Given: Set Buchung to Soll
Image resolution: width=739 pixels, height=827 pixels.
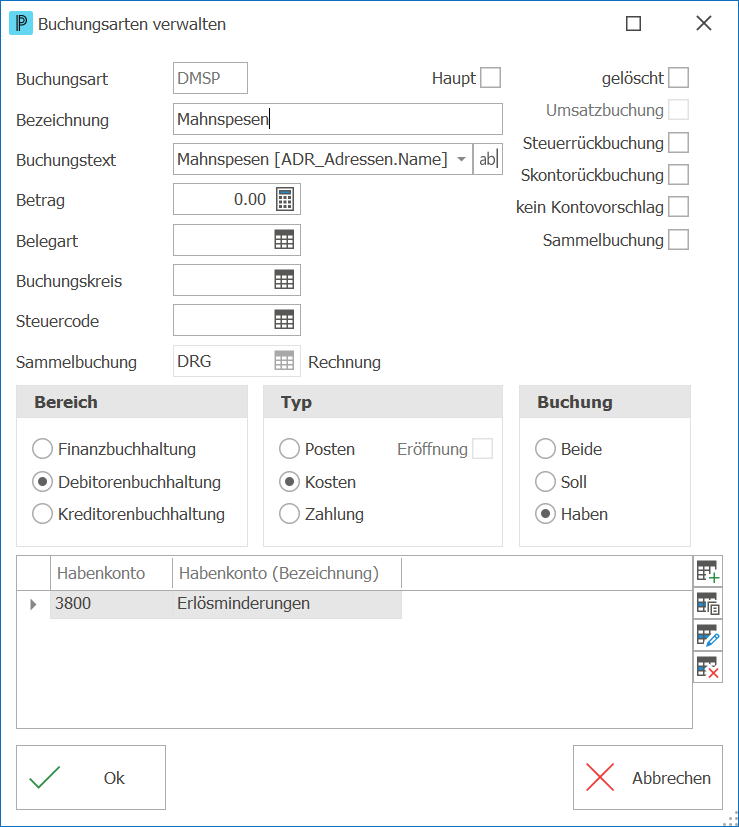Looking at the screenshot, I should click(545, 482).
